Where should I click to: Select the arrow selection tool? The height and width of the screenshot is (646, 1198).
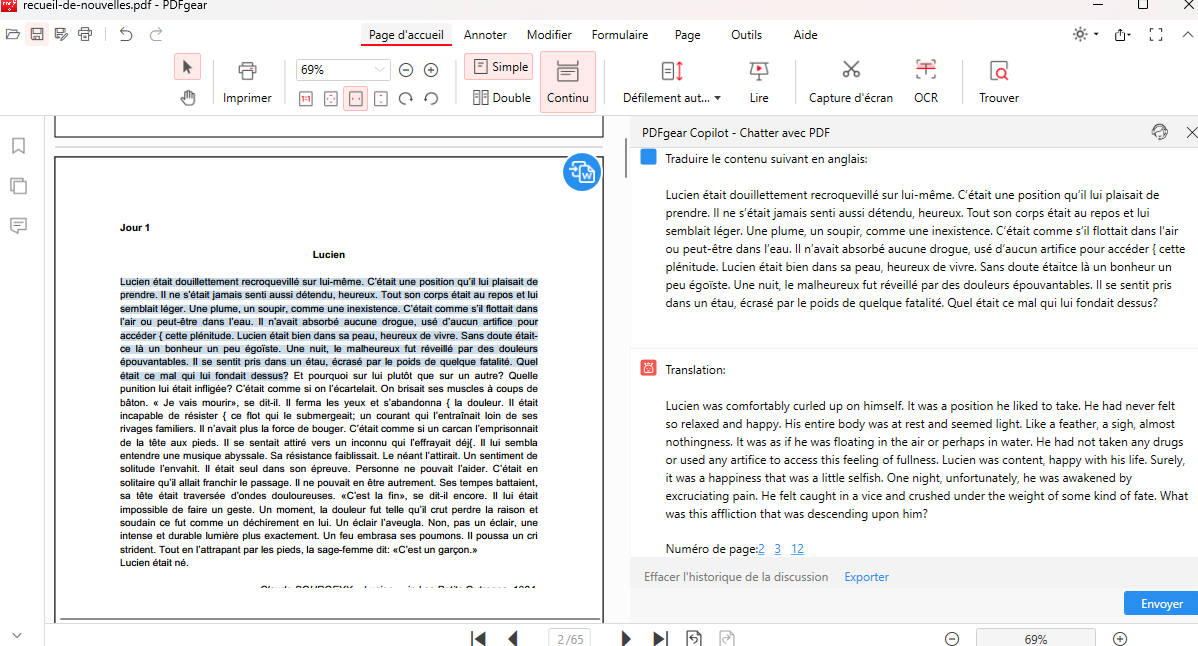click(186, 66)
